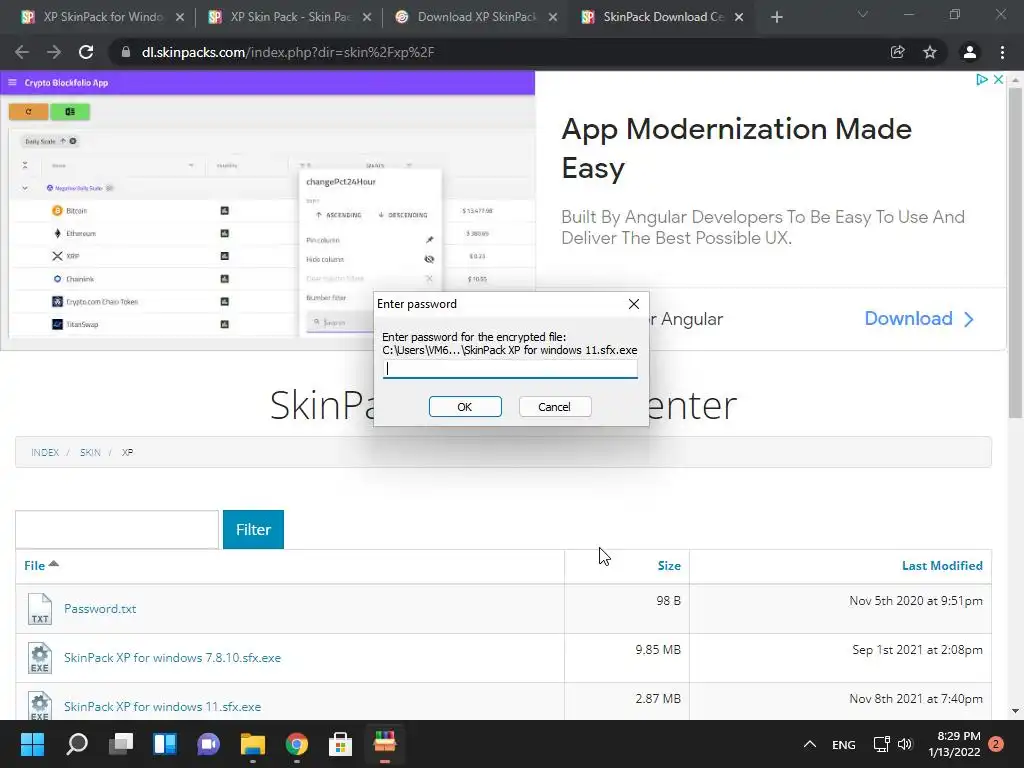Open SKIN breadcrumb link

pyautogui.click(x=90, y=453)
